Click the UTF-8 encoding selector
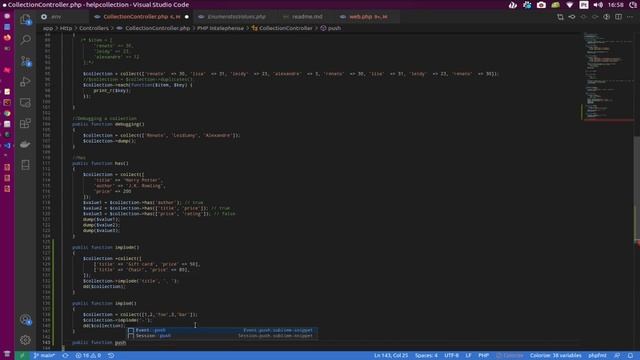 451,356
